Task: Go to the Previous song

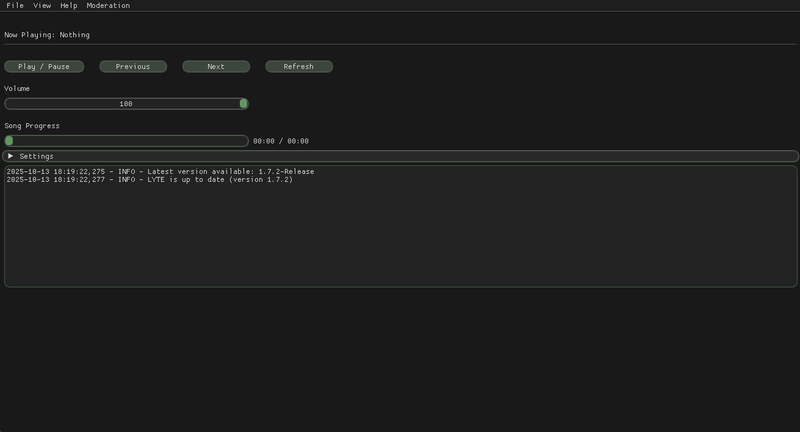Action: (133, 67)
